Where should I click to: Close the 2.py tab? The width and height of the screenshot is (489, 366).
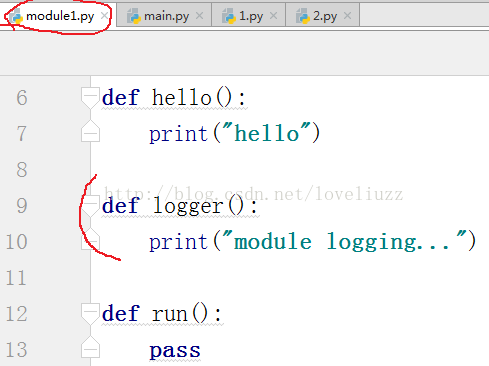(347, 15)
